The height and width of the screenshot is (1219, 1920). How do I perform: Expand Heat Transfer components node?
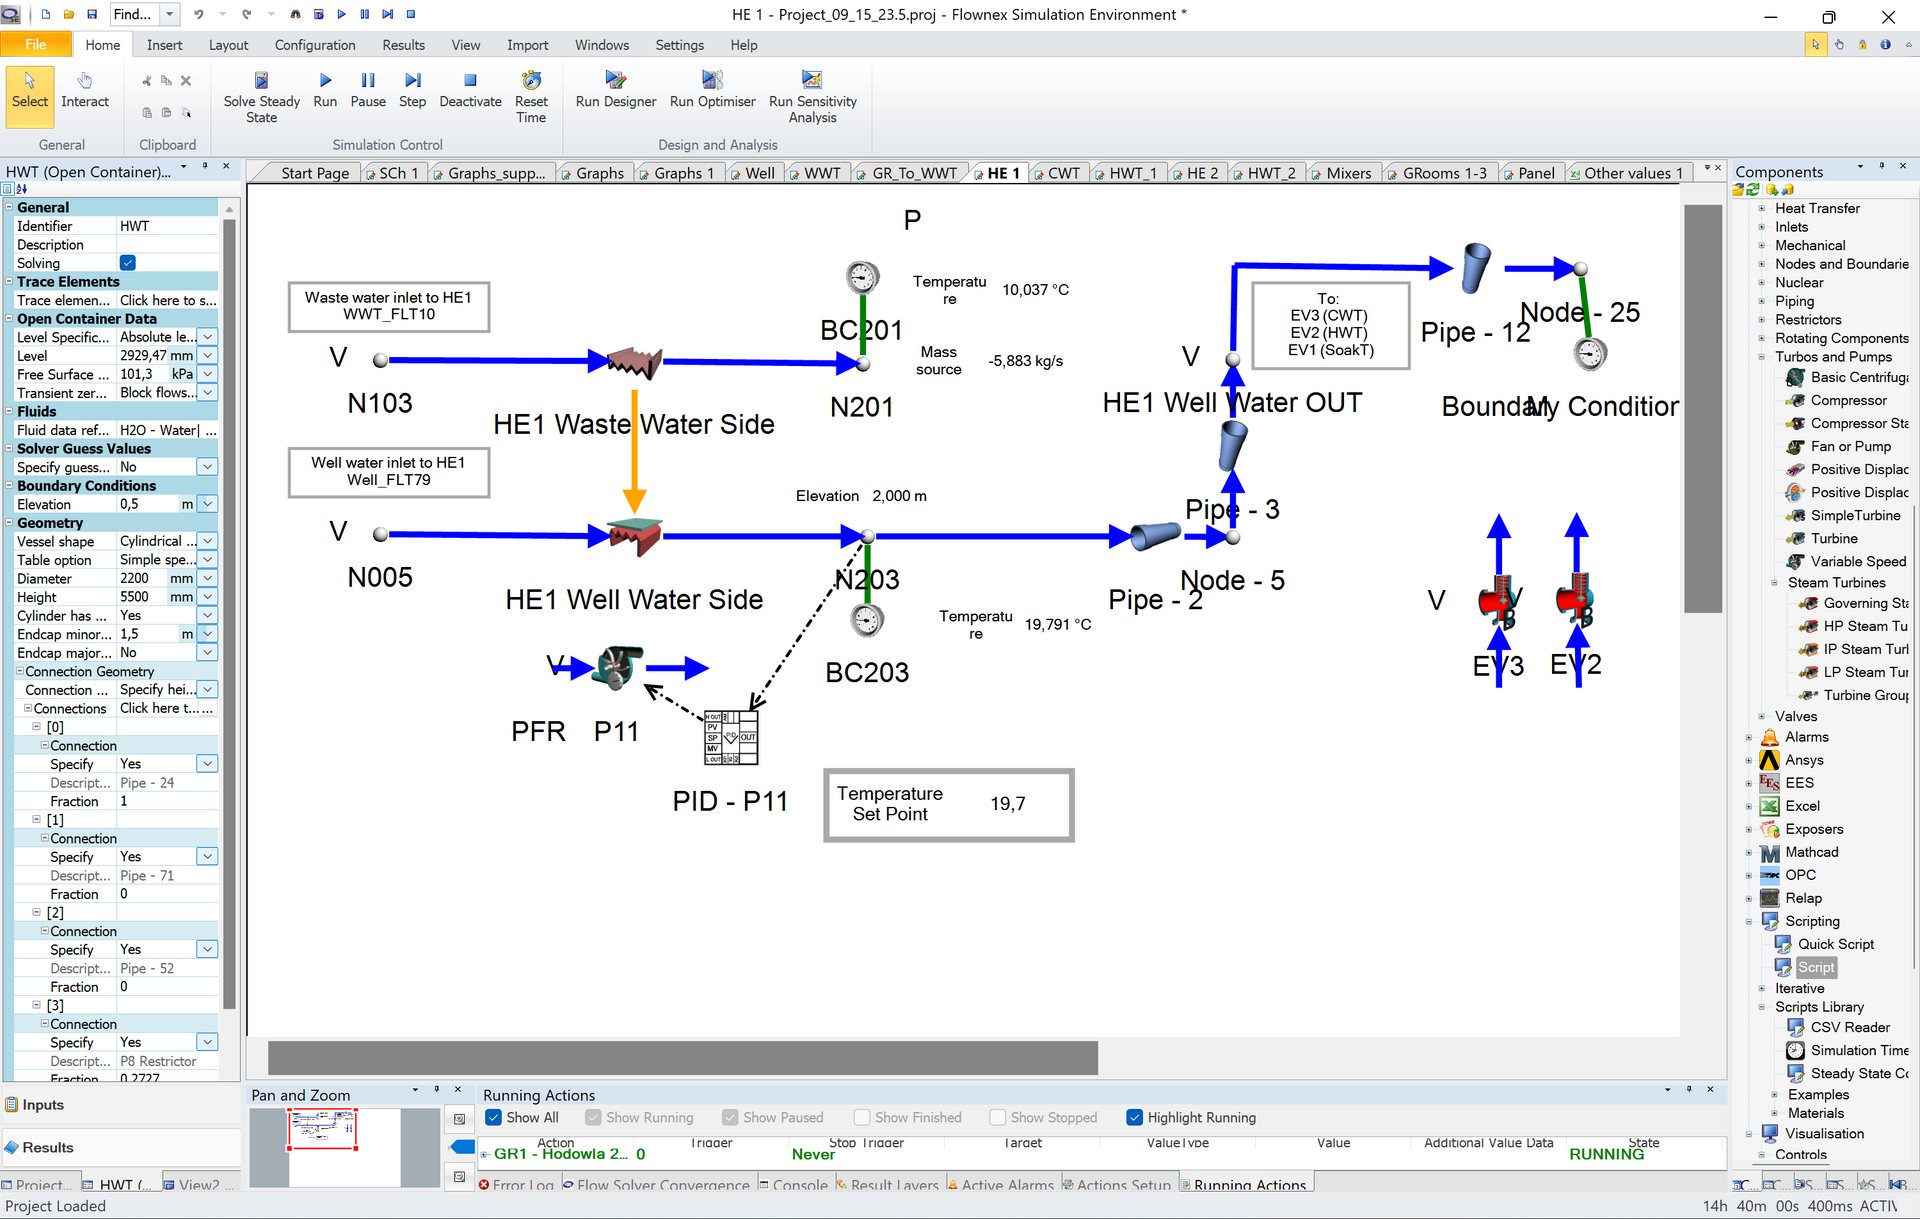point(1761,208)
